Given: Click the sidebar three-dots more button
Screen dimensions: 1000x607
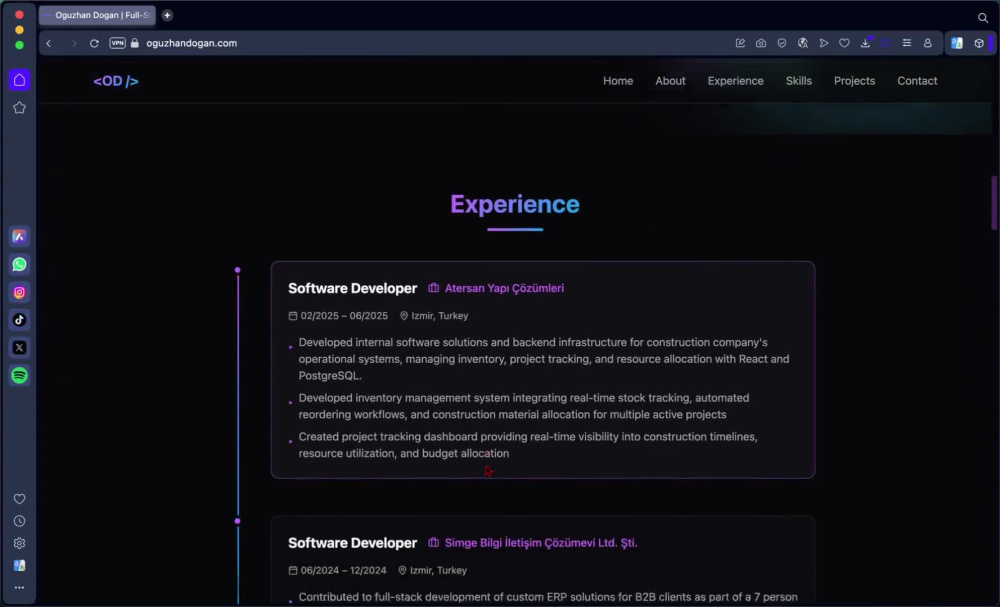Looking at the screenshot, I should pos(20,587).
